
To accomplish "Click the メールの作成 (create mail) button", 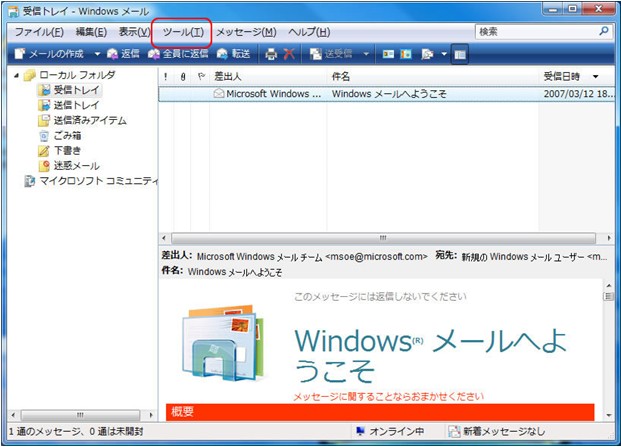I will pos(49,53).
